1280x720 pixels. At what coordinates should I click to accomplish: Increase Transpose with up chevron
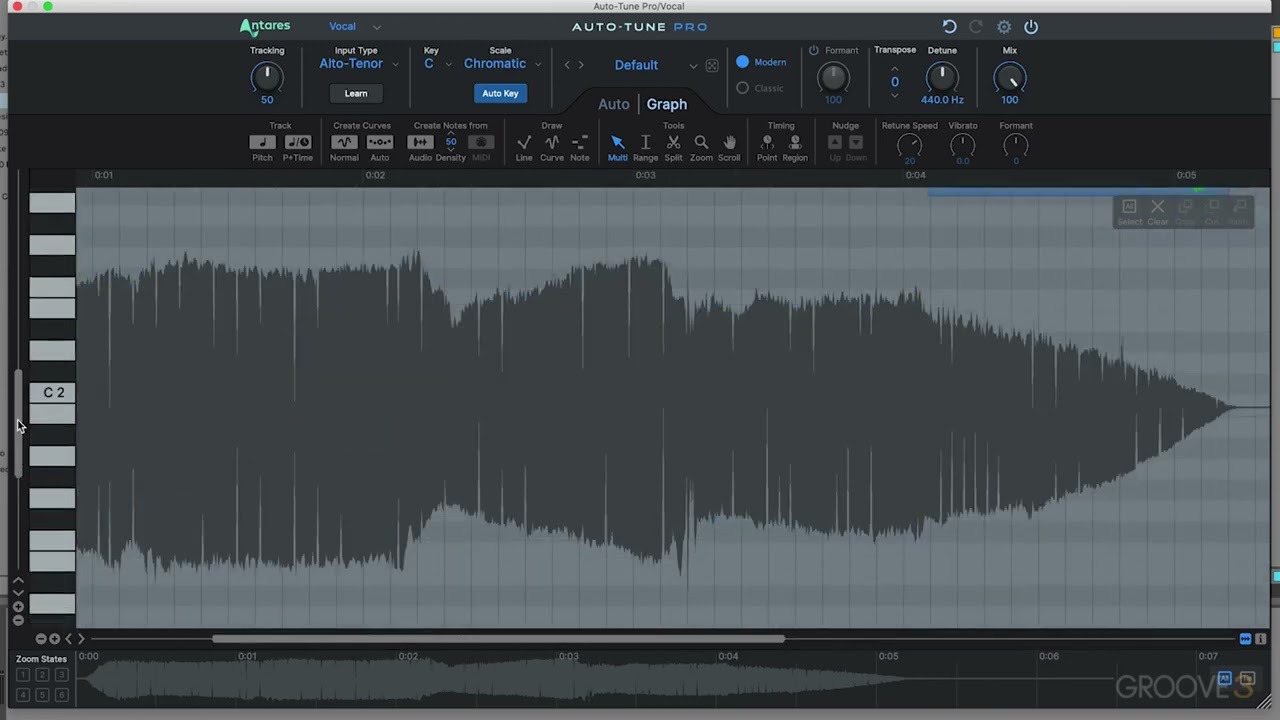[x=894, y=69]
